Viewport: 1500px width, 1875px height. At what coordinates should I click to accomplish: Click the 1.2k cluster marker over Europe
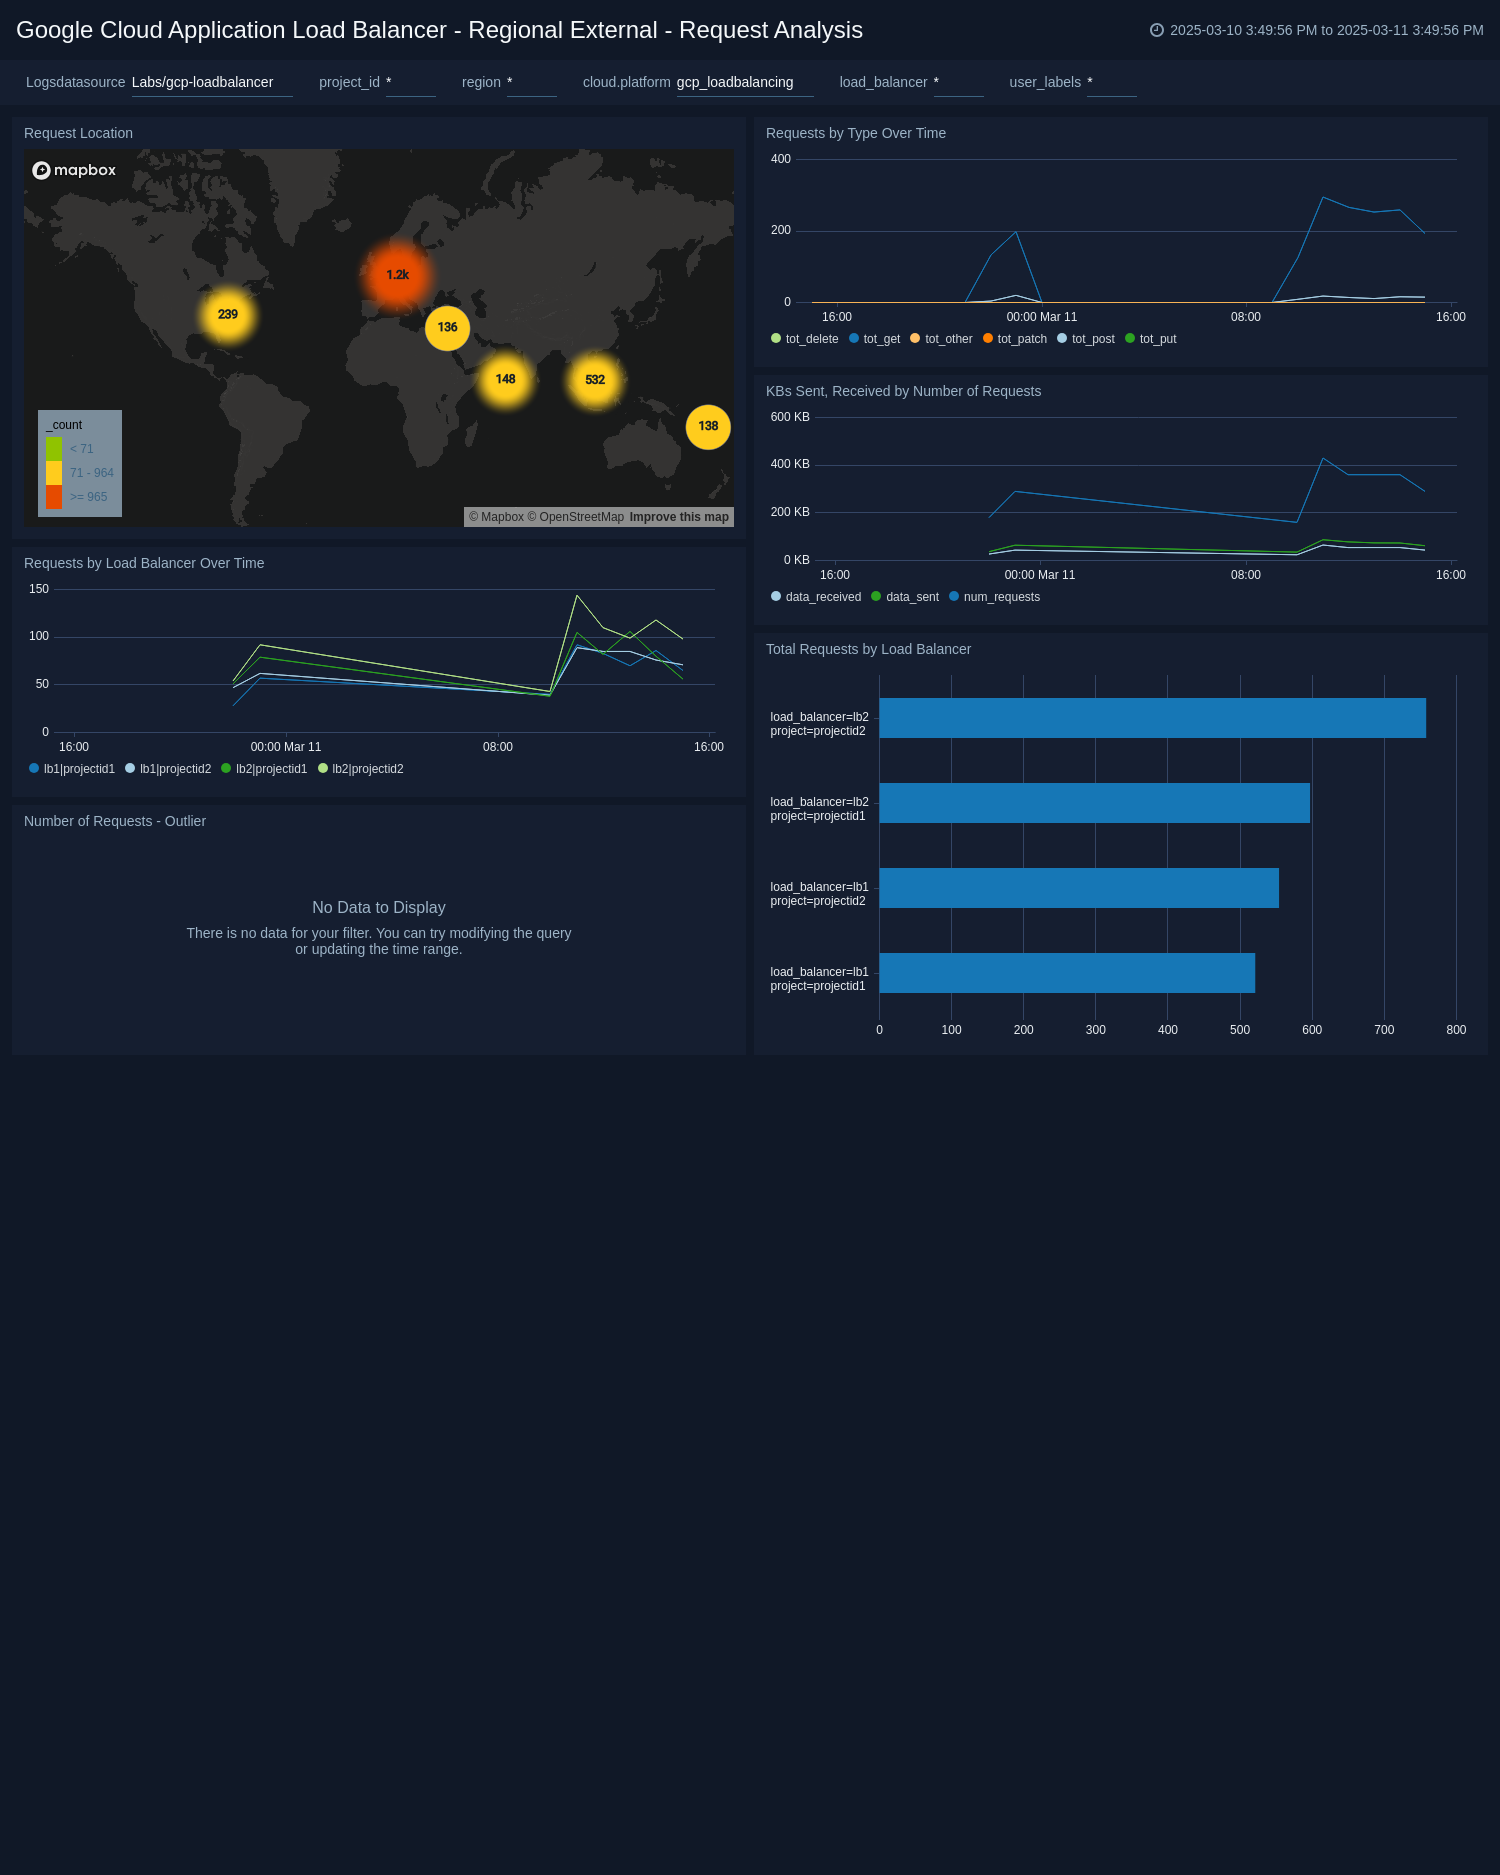397,275
